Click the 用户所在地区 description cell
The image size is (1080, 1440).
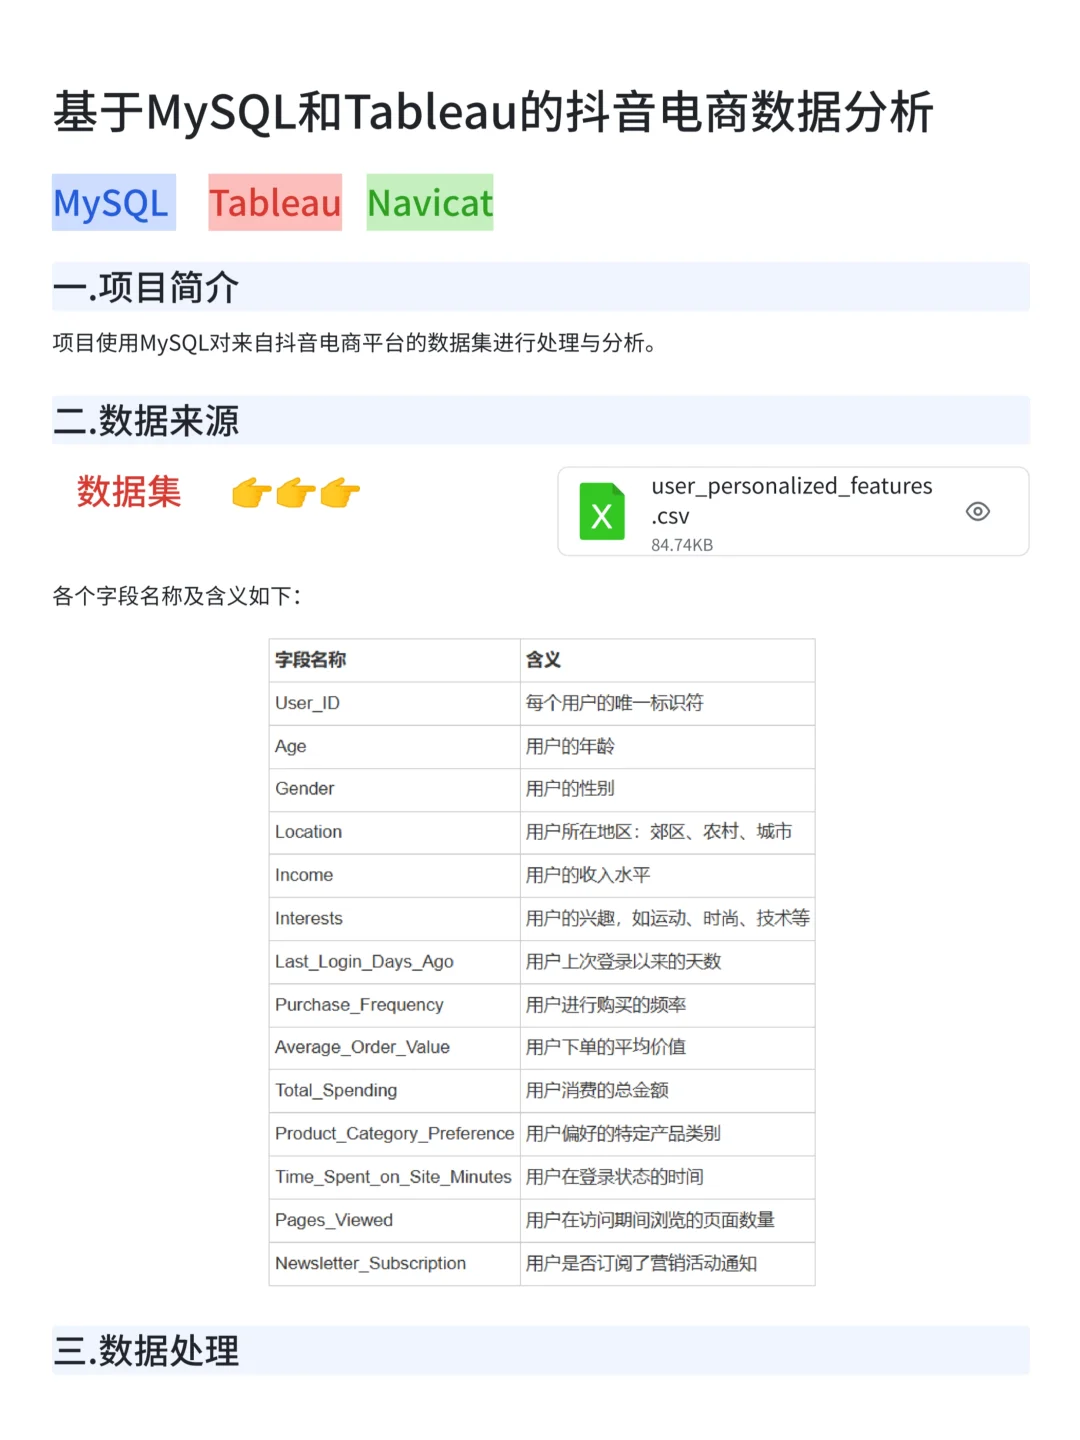pos(667,832)
